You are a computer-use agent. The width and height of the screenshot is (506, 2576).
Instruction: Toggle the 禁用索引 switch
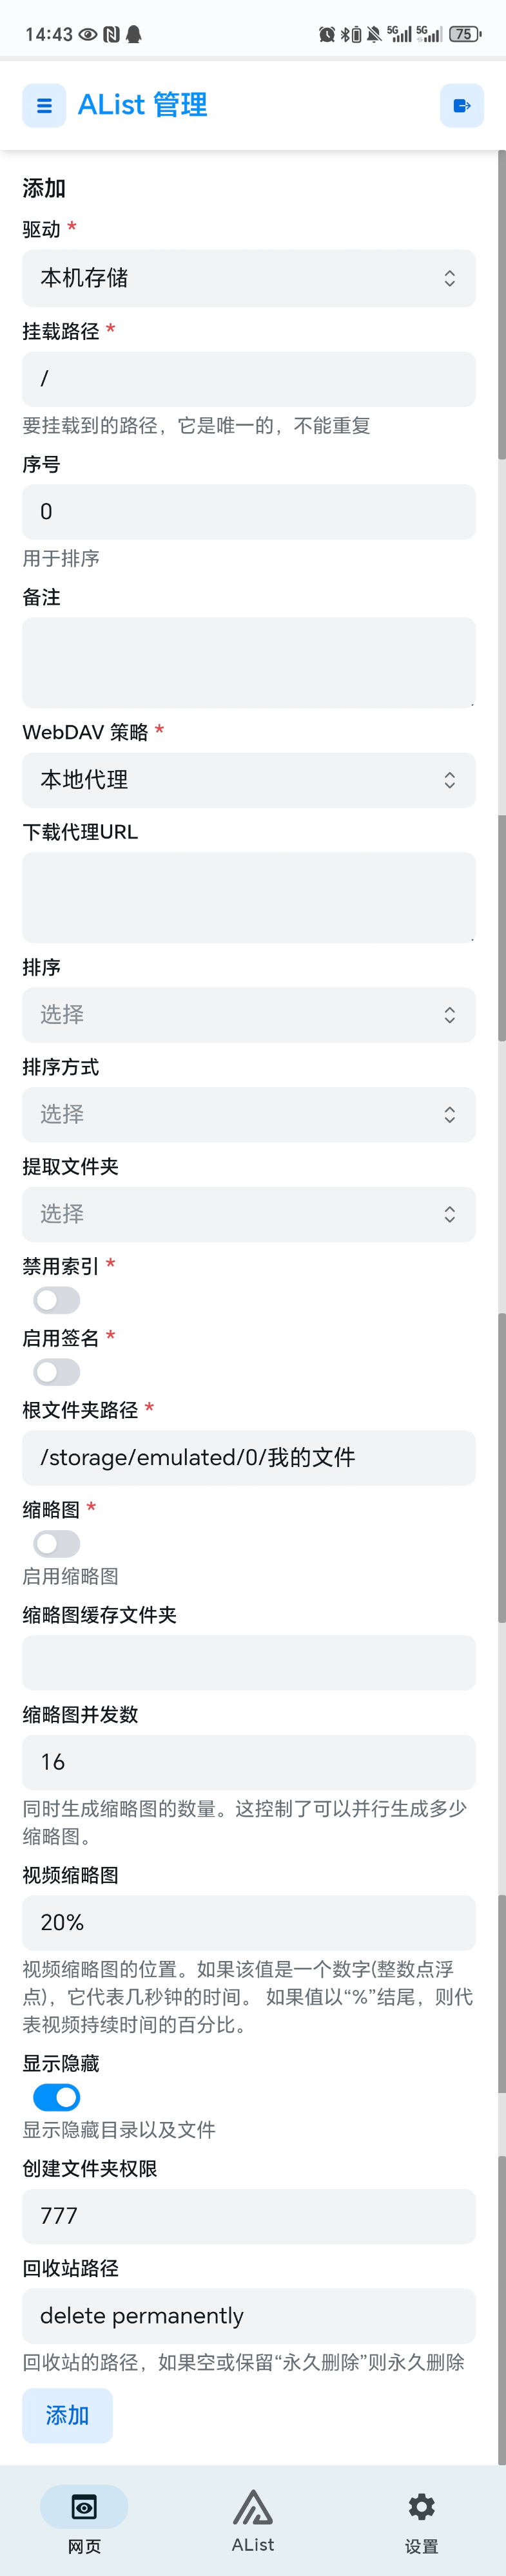tap(57, 1300)
